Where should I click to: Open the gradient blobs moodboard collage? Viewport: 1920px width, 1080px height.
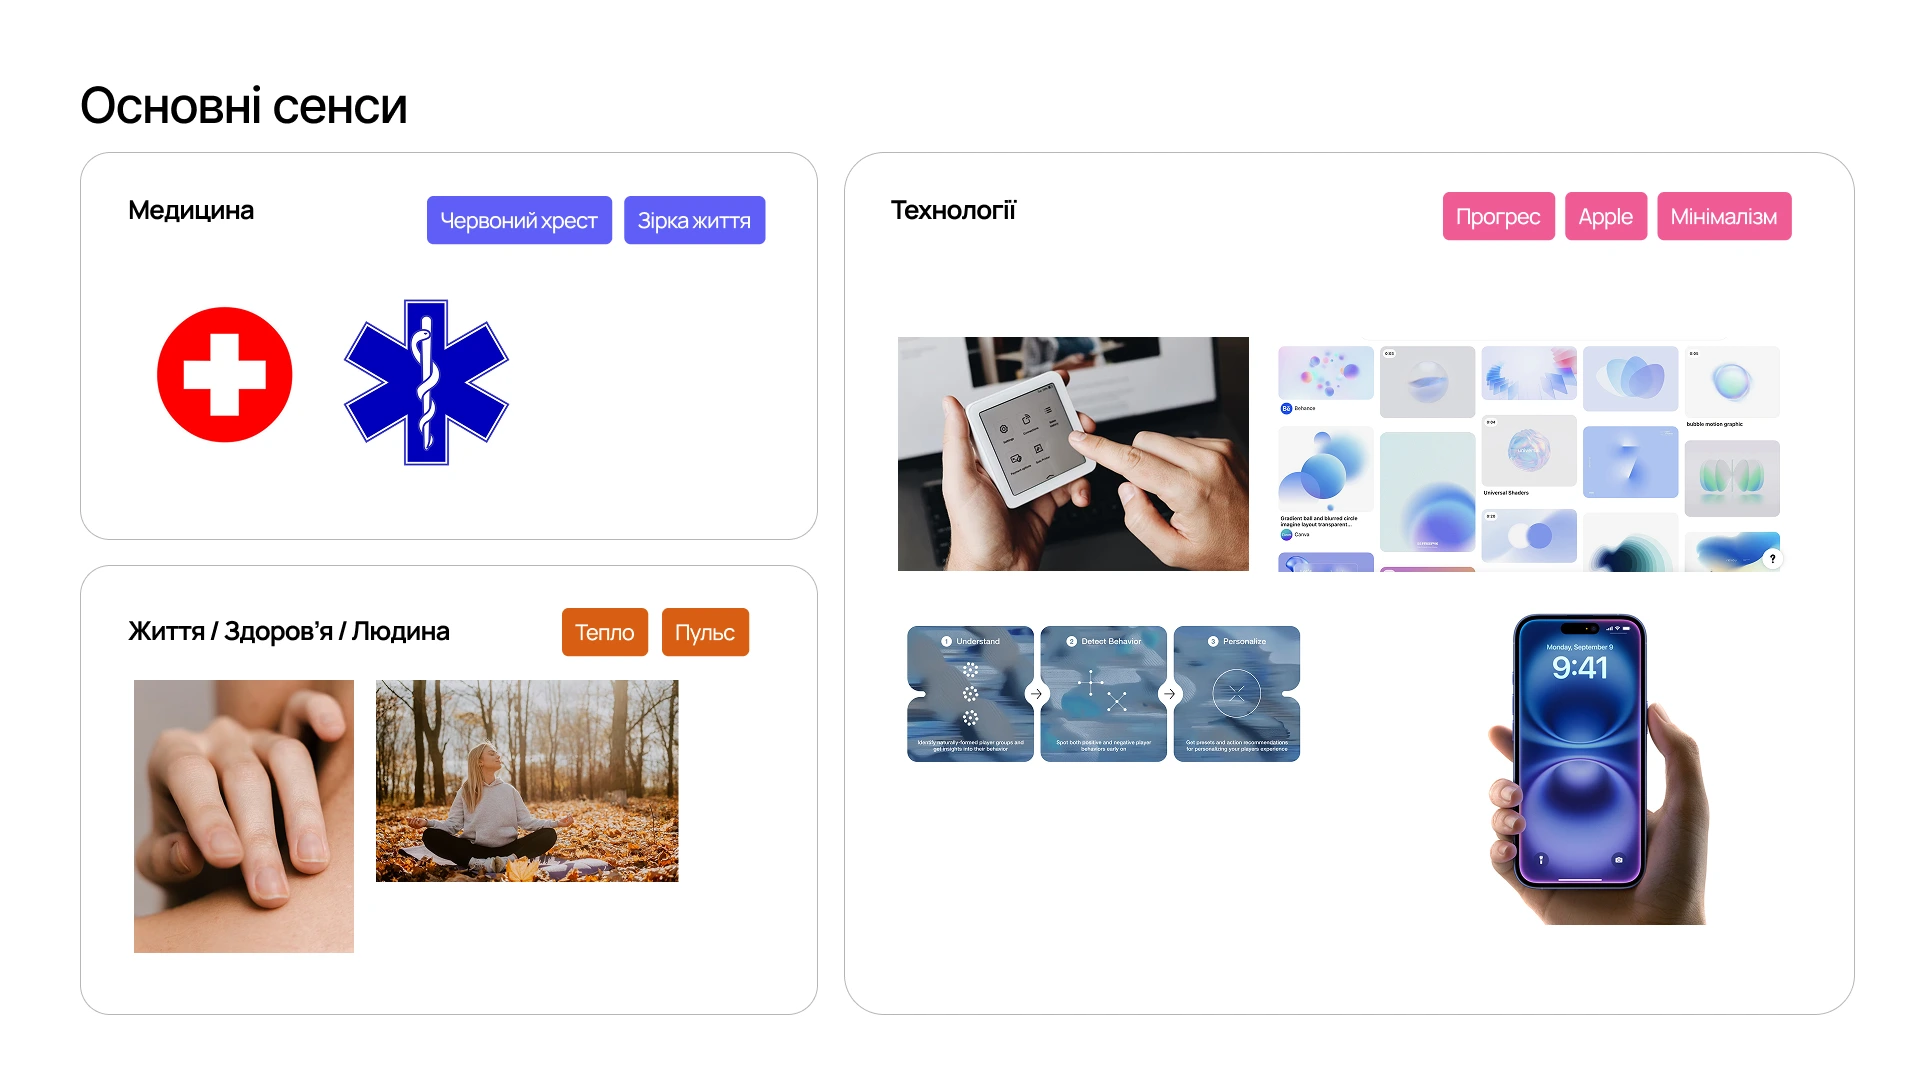[1530, 458]
